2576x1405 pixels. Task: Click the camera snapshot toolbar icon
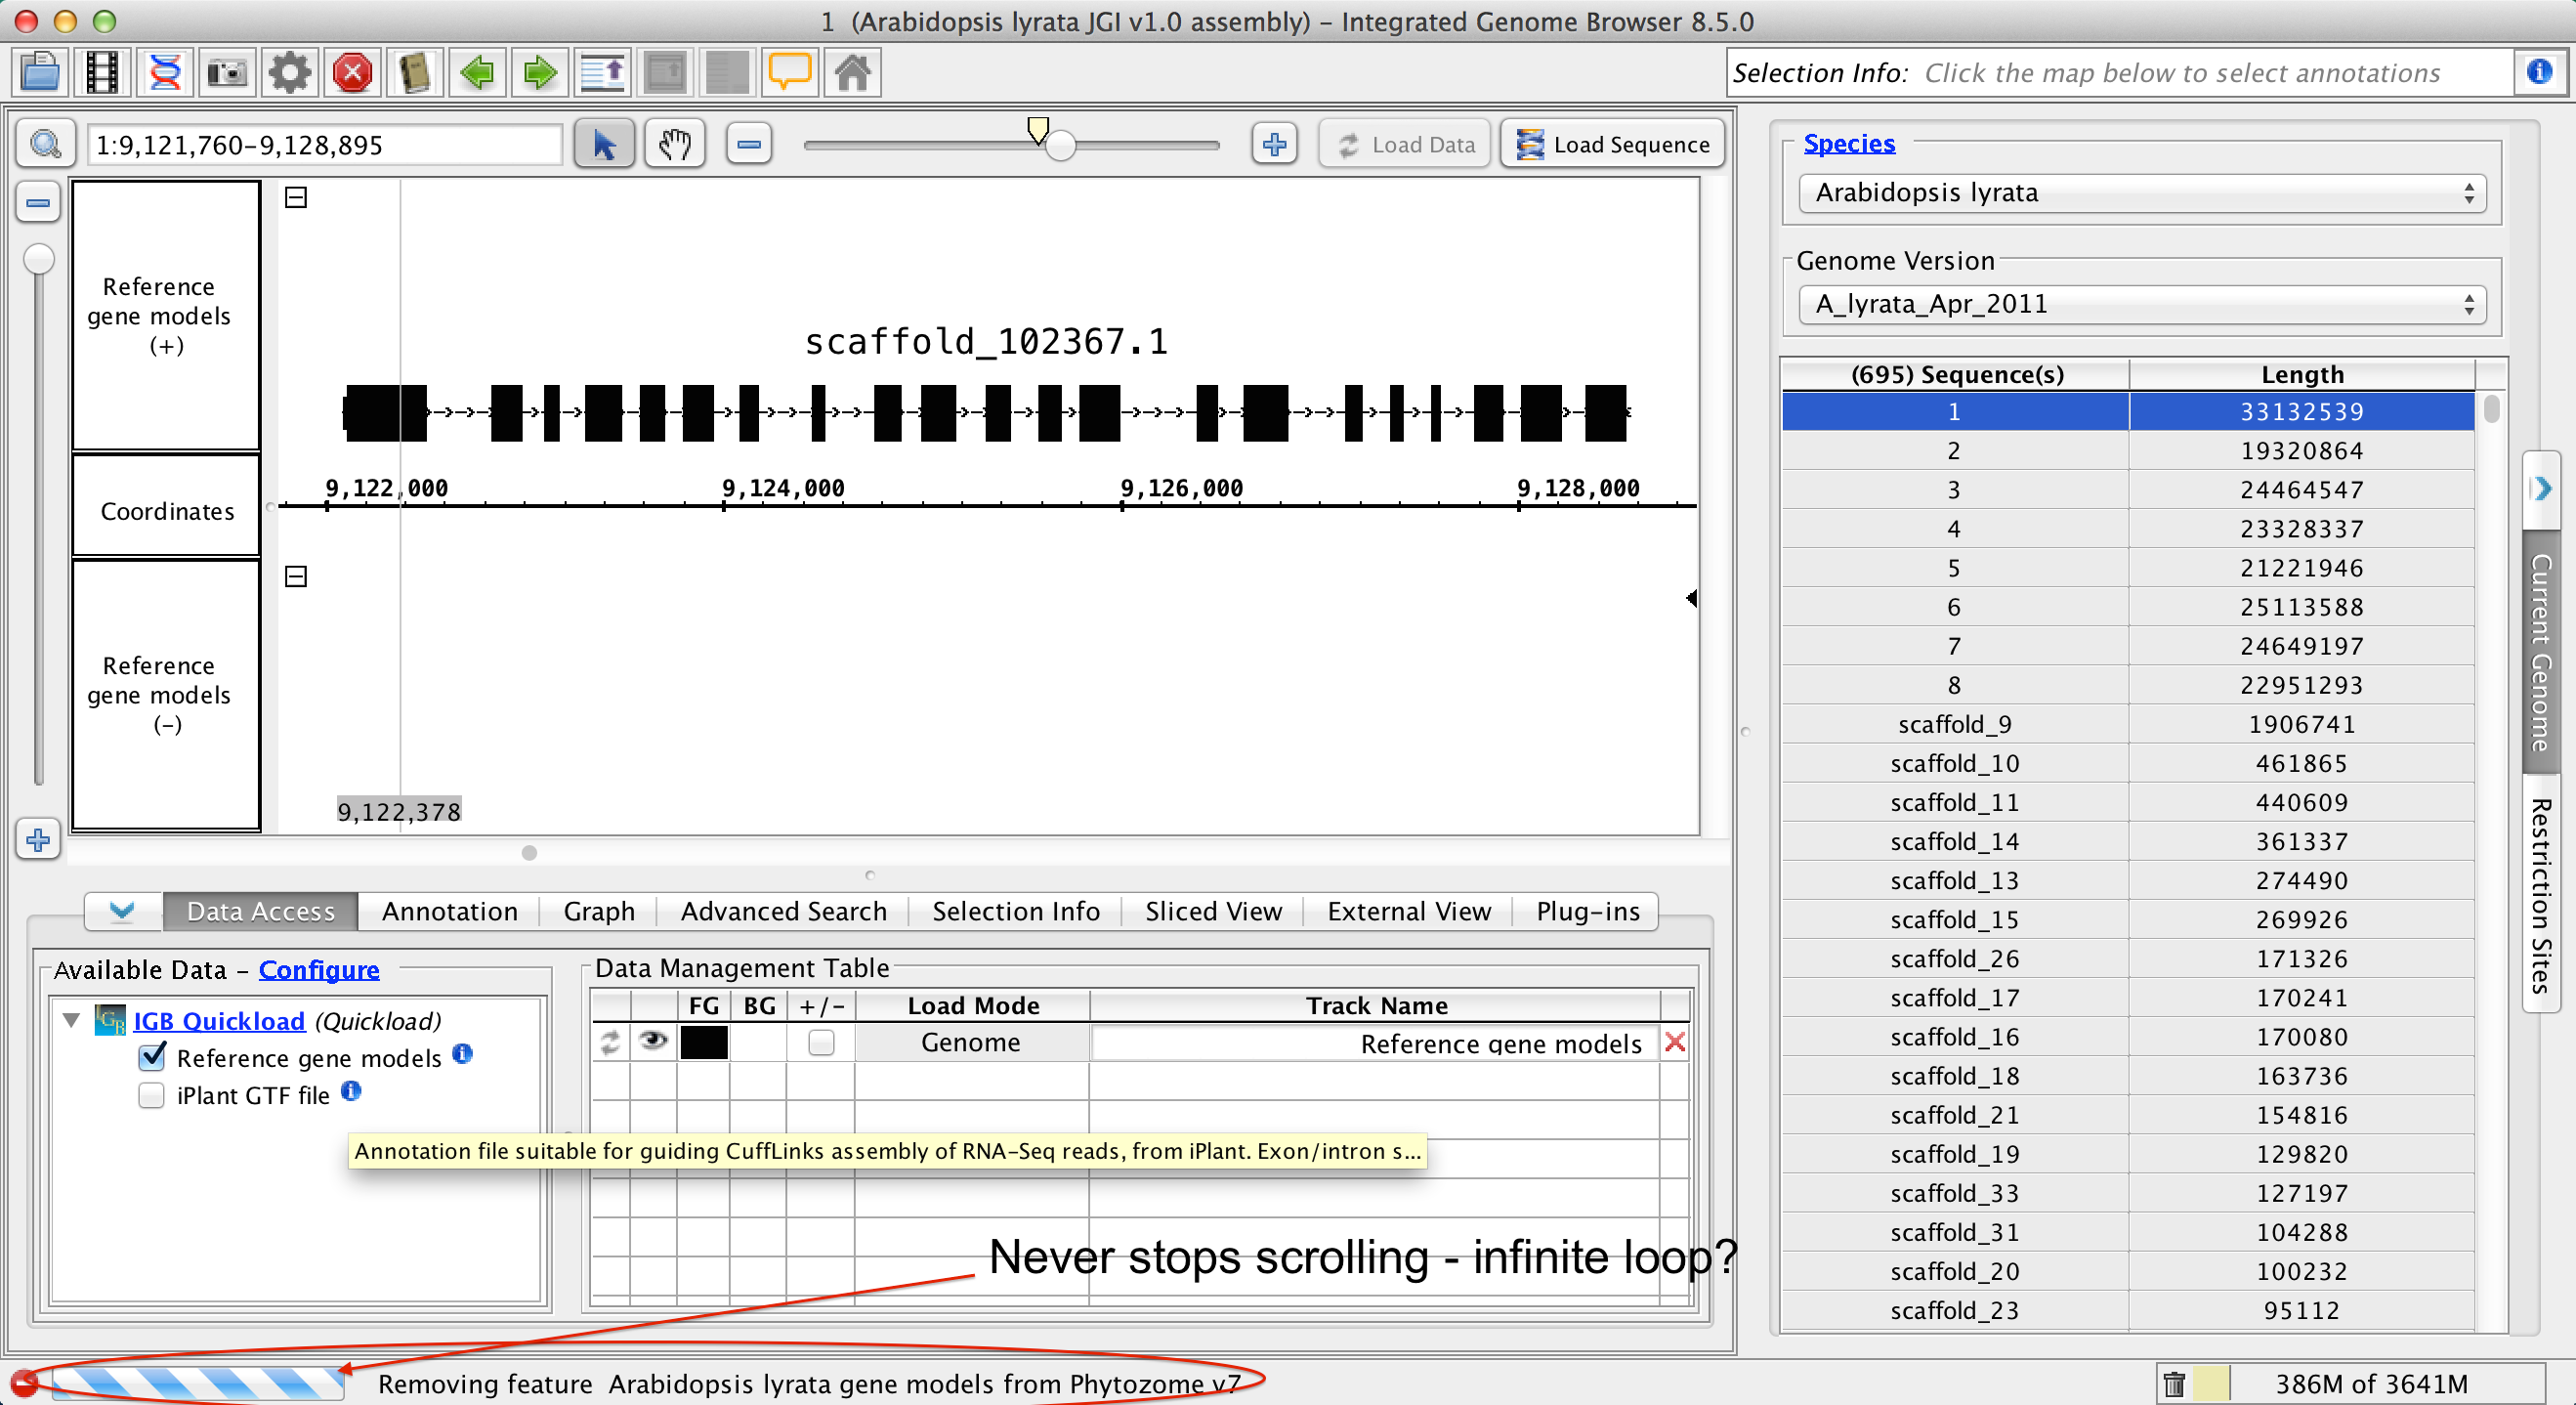coord(228,73)
